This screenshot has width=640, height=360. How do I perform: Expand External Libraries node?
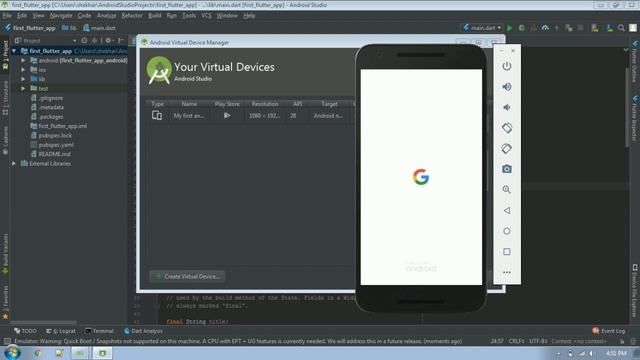click(14, 163)
